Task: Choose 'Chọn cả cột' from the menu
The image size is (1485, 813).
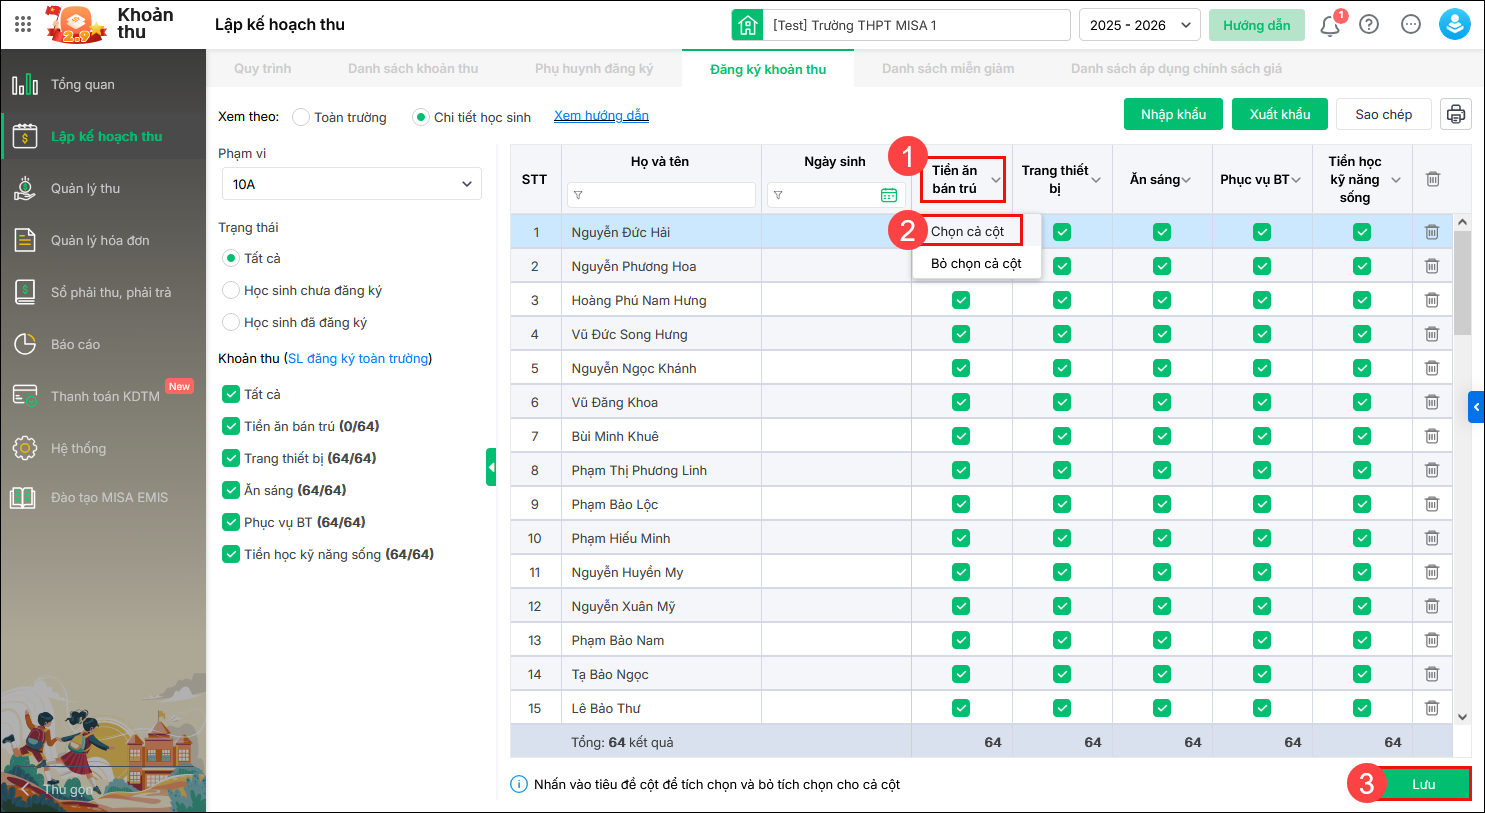Action: click(967, 231)
